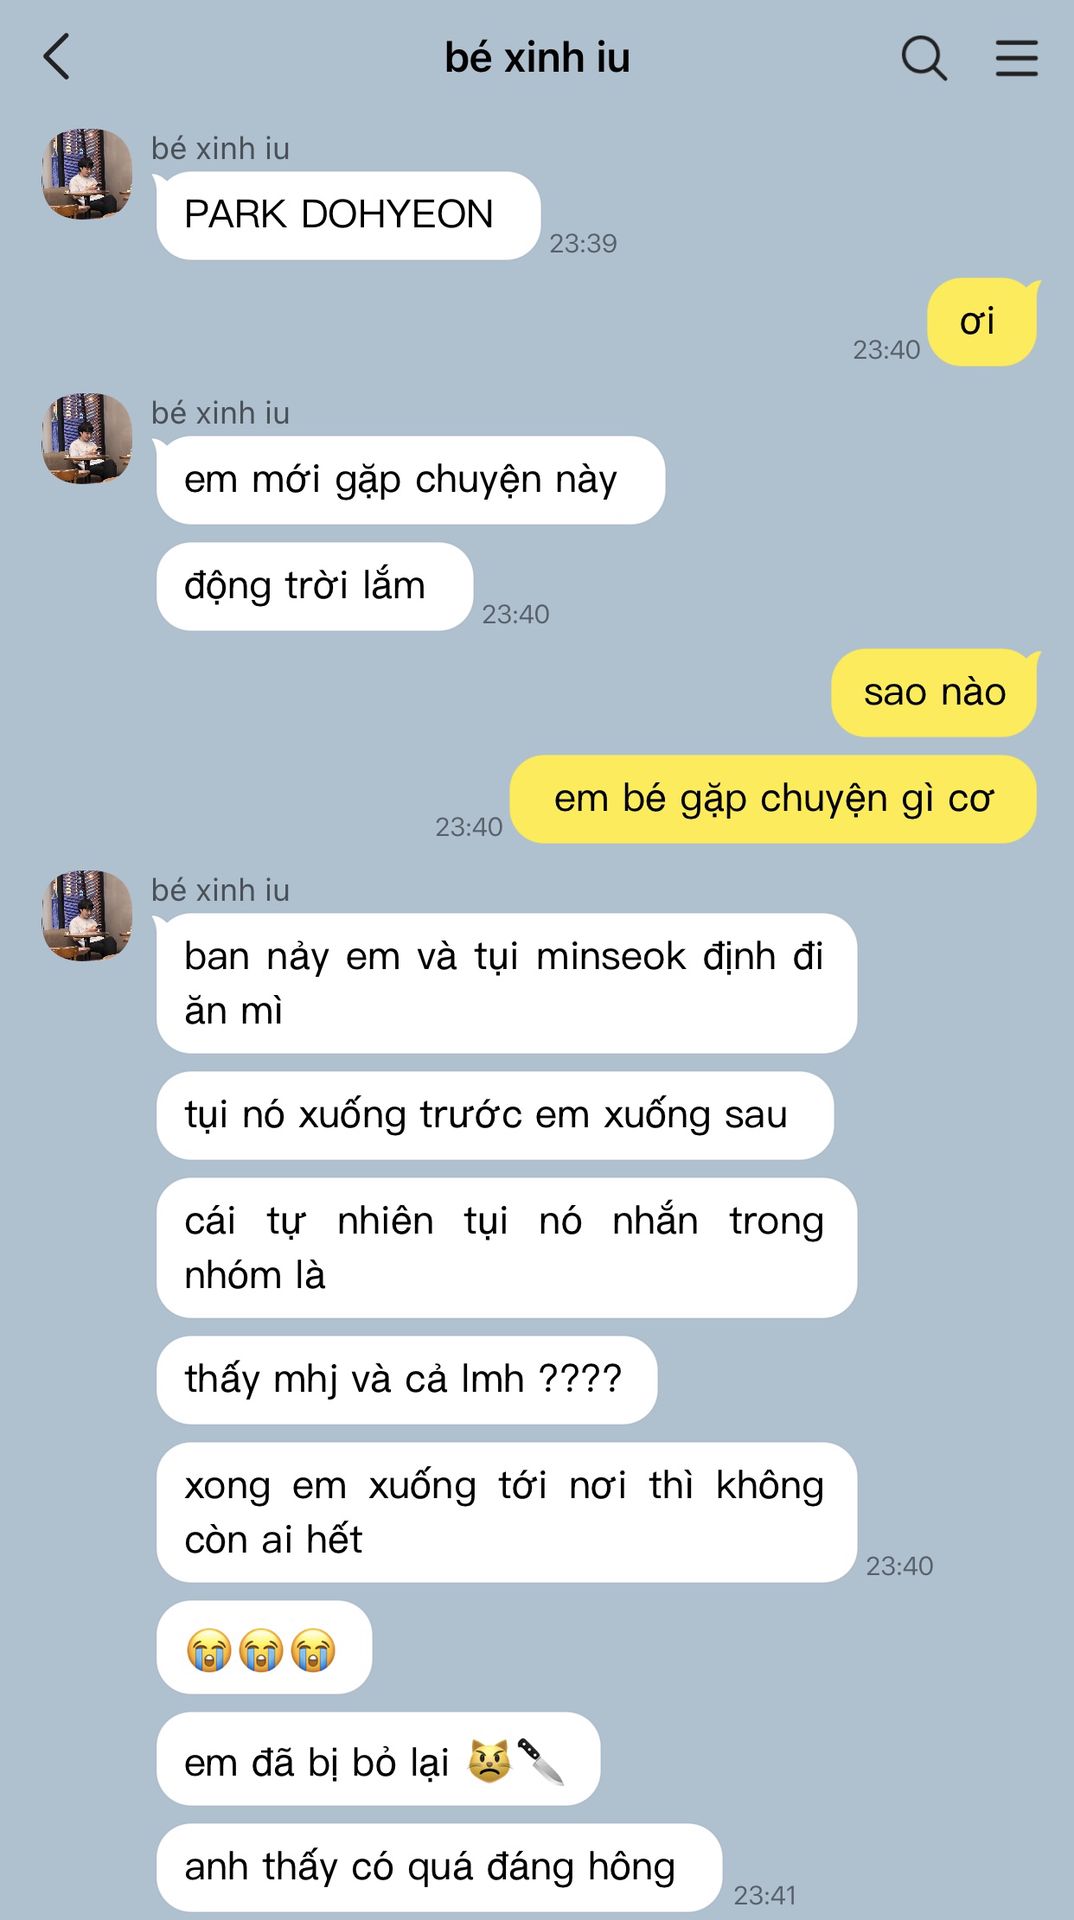
Task: Tap the angry cat emoji in message
Action: (489, 1760)
